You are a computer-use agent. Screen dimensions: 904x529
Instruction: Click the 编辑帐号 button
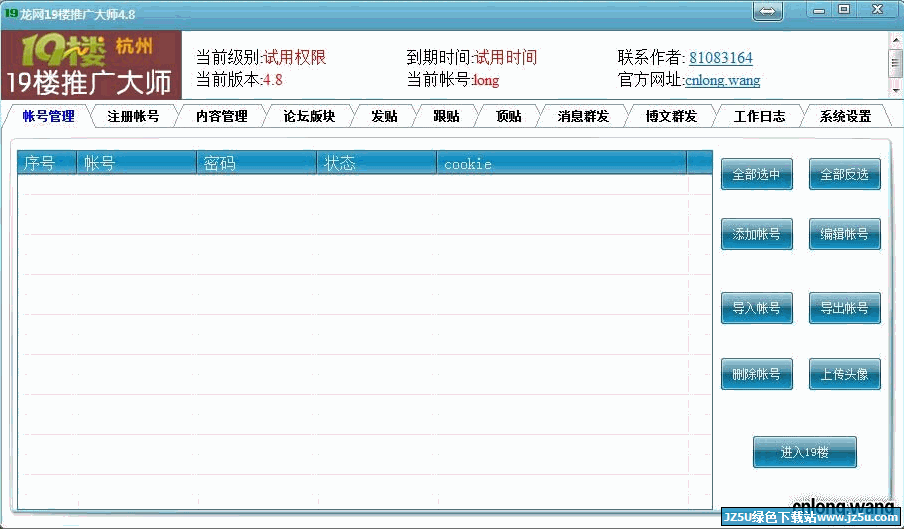point(845,234)
